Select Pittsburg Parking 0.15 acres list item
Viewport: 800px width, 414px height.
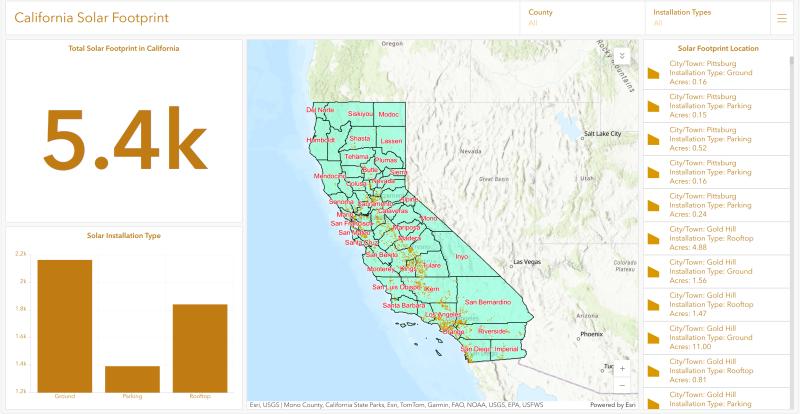coord(716,106)
